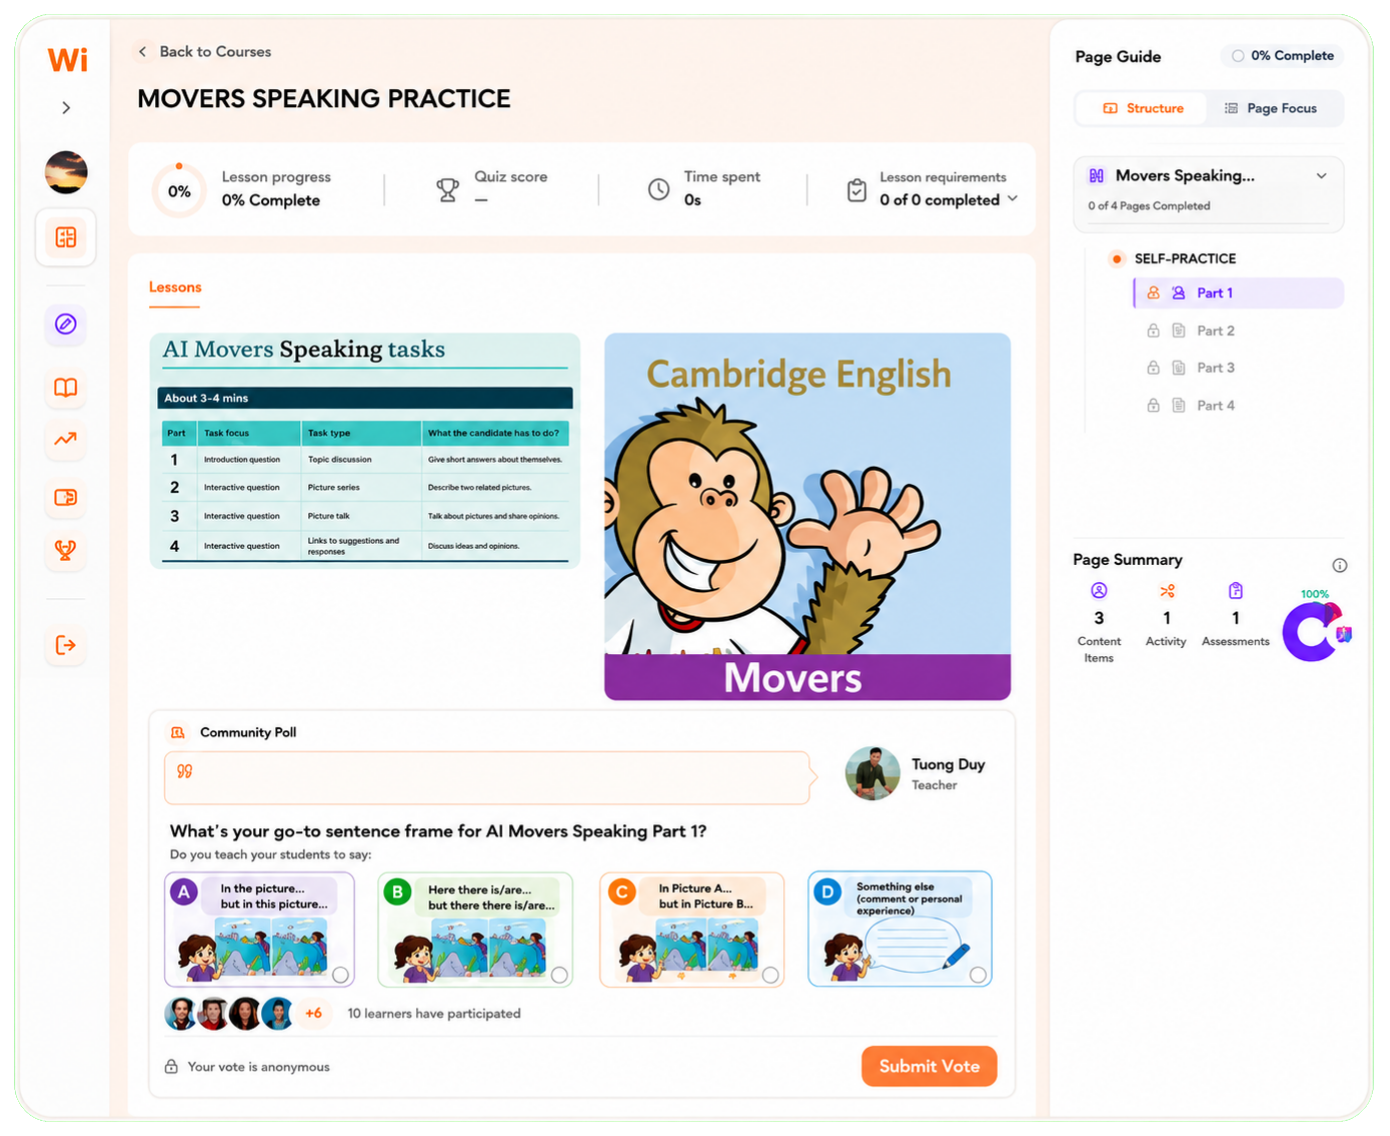Open the AI Movers Speaking tasks table image
This screenshot has width=1390, height=1136.
(x=365, y=451)
